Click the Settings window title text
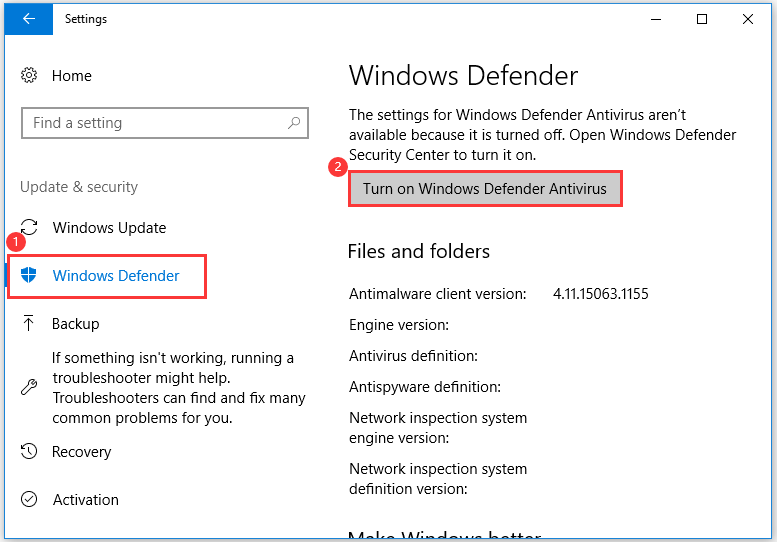Screen dimensions: 777x542 click(x=86, y=19)
